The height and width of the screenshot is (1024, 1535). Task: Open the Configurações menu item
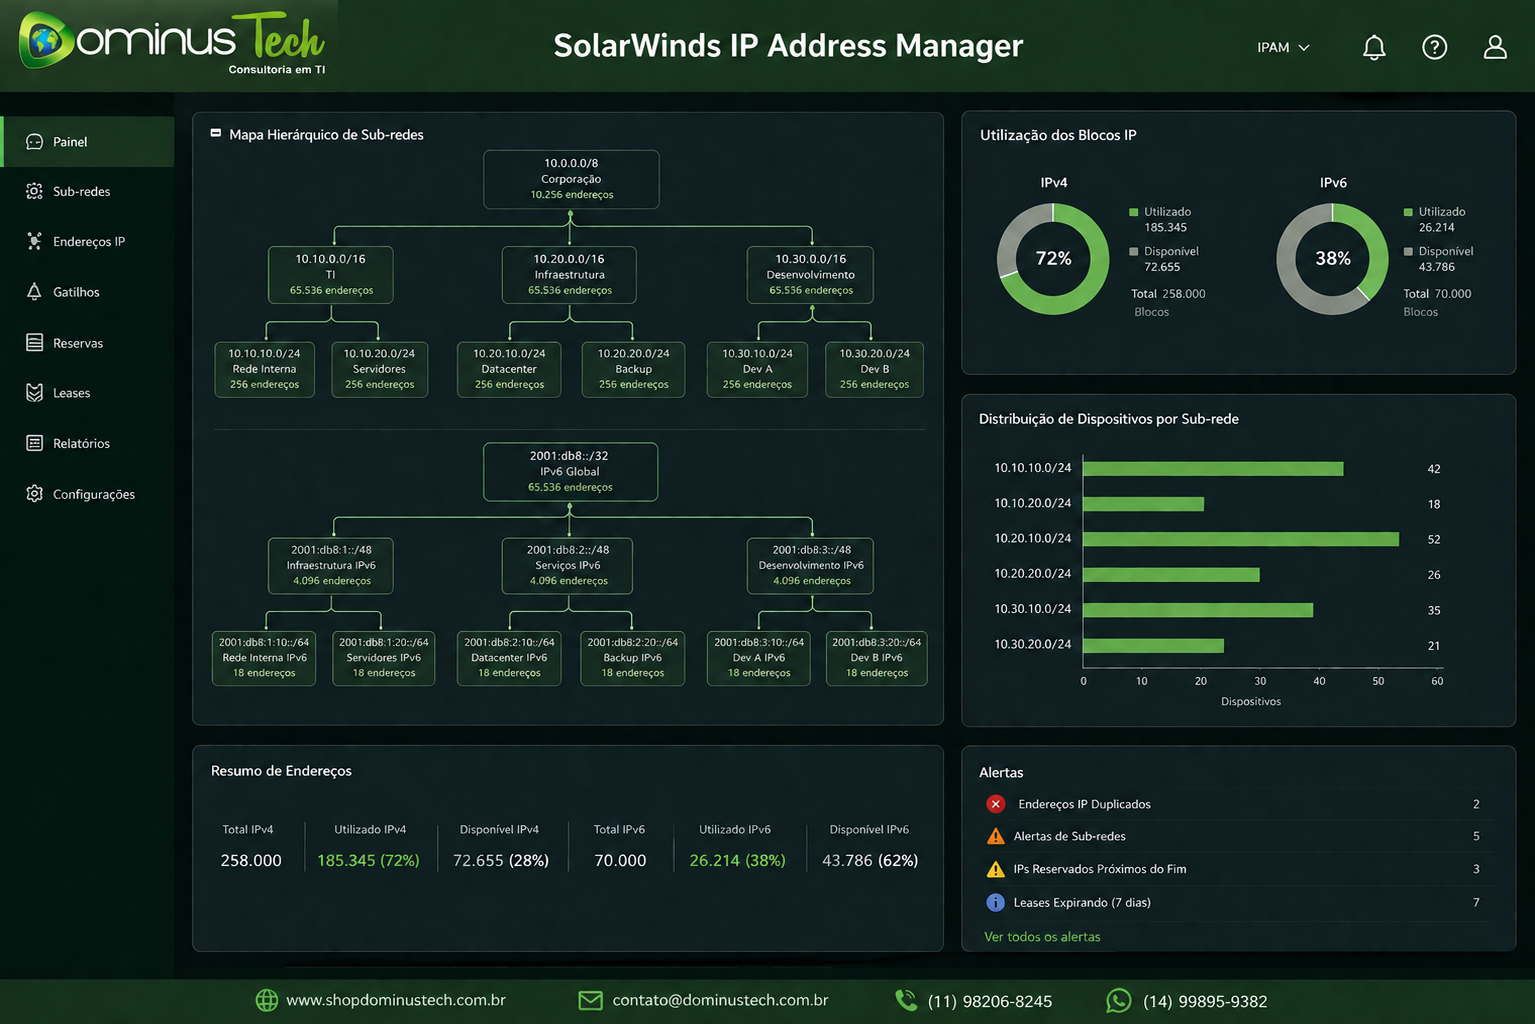tap(88, 494)
